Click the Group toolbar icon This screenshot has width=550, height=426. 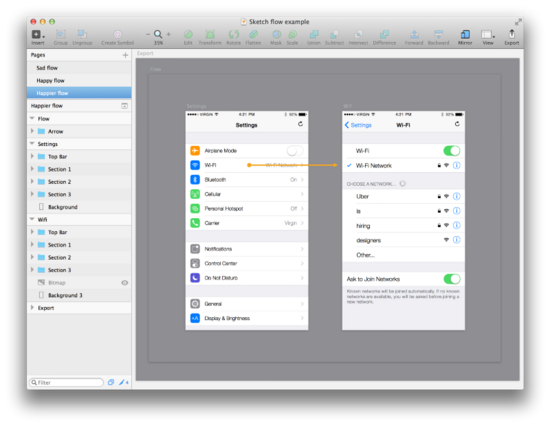tap(60, 34)
